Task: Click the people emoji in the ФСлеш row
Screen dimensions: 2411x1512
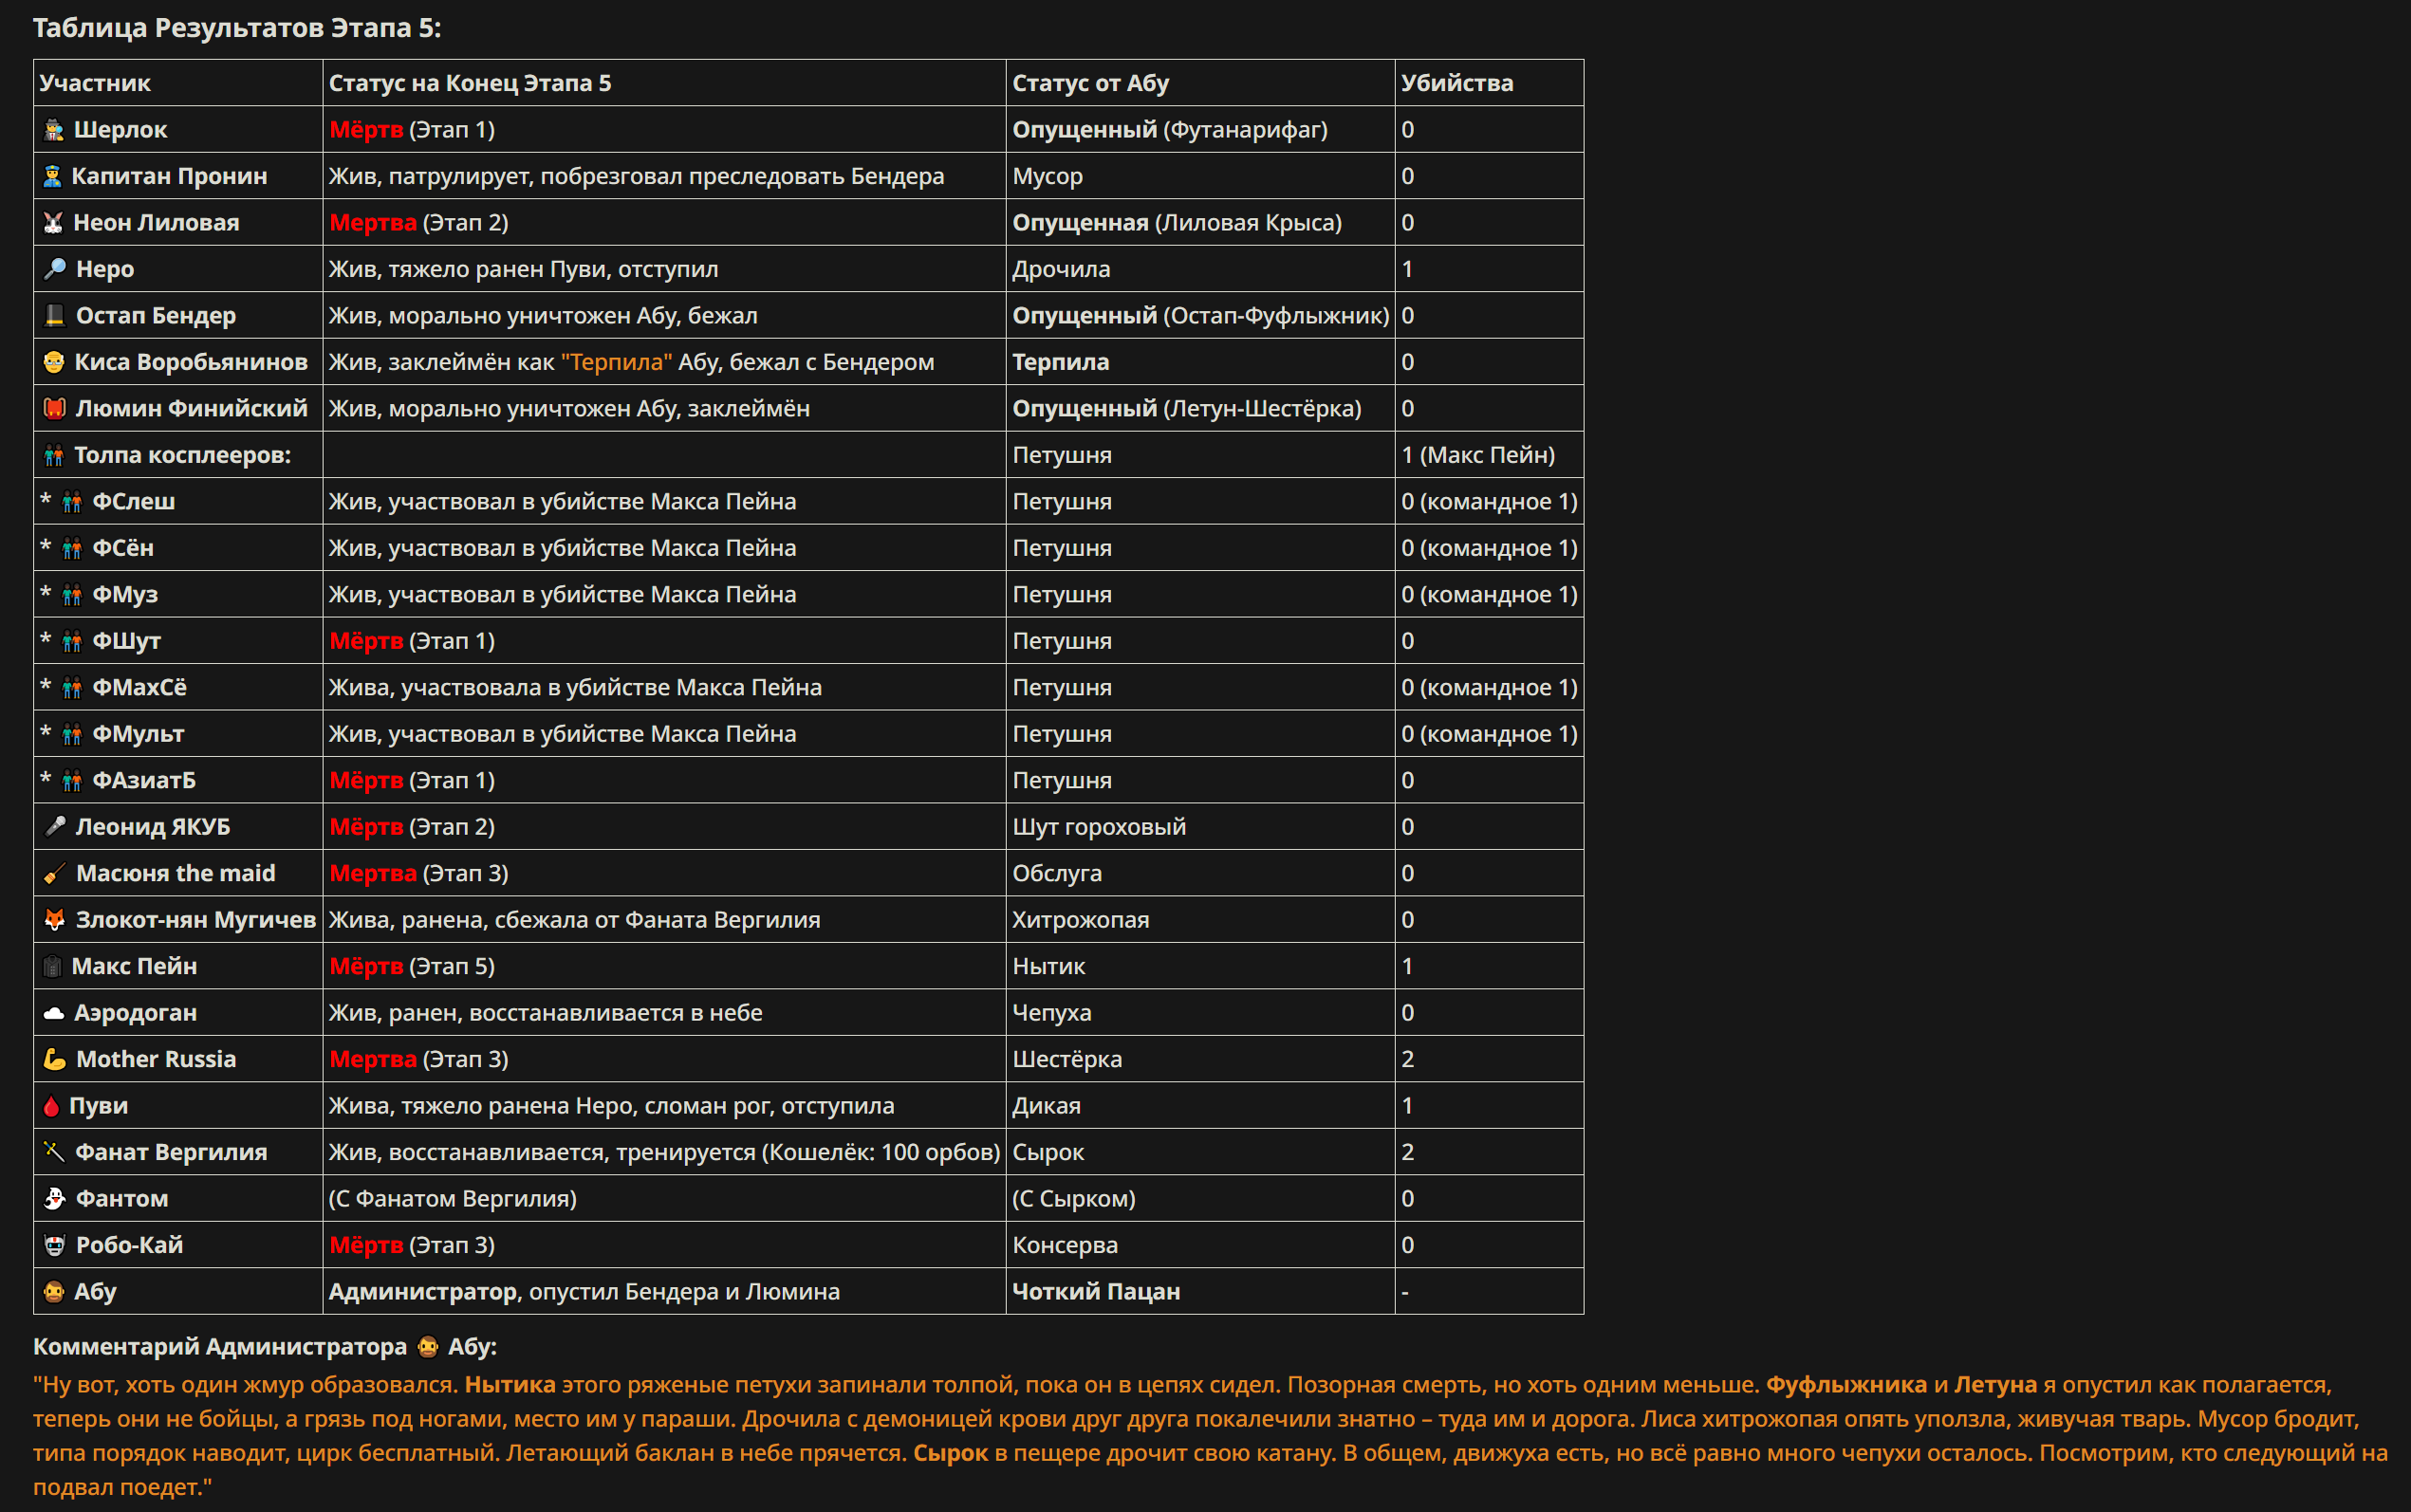Action: tap(72, 502)
